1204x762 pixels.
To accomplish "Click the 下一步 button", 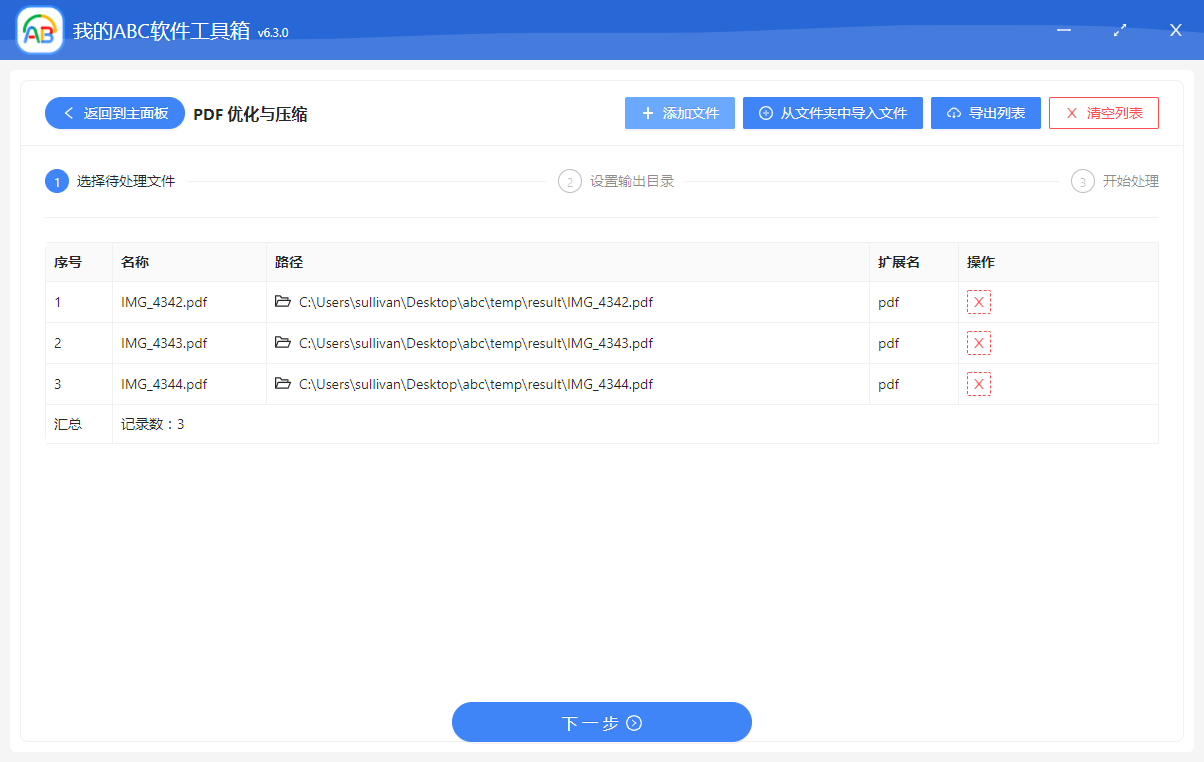I will click(602, 722).
